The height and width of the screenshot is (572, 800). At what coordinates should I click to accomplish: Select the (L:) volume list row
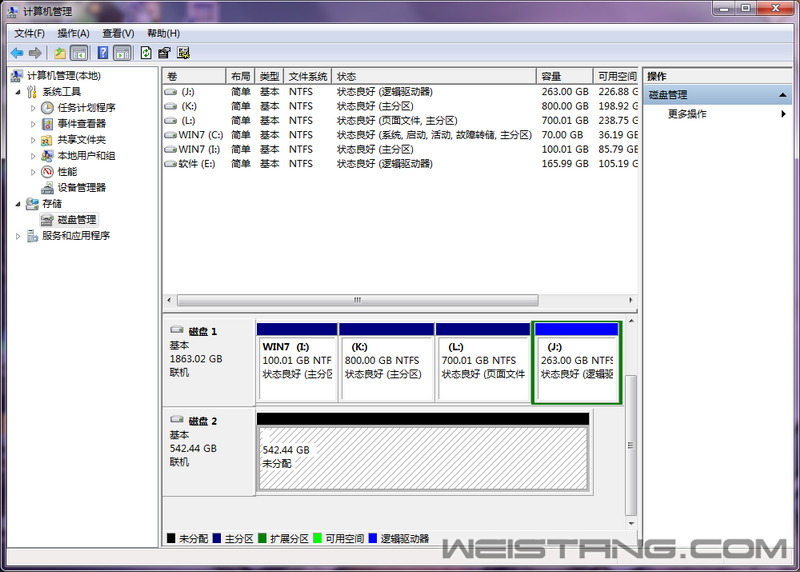point(401,120)
